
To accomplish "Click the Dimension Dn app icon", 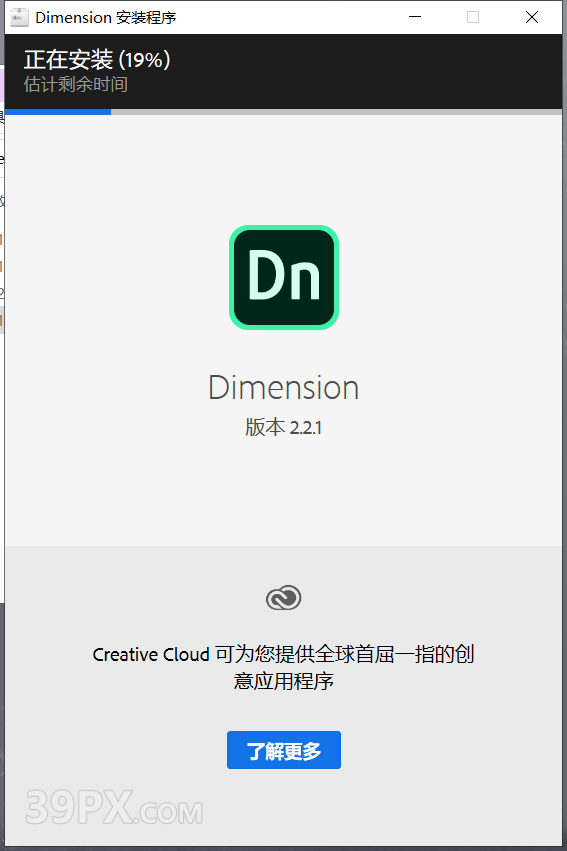I will tap(284, 277).
